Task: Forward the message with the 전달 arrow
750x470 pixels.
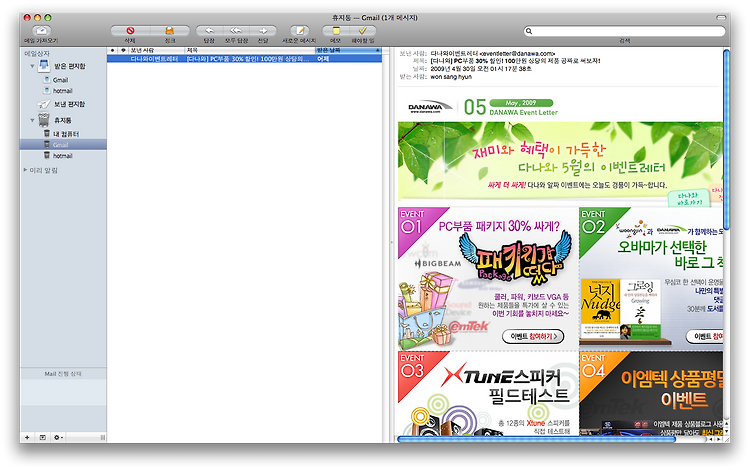Action: point(263,31)
